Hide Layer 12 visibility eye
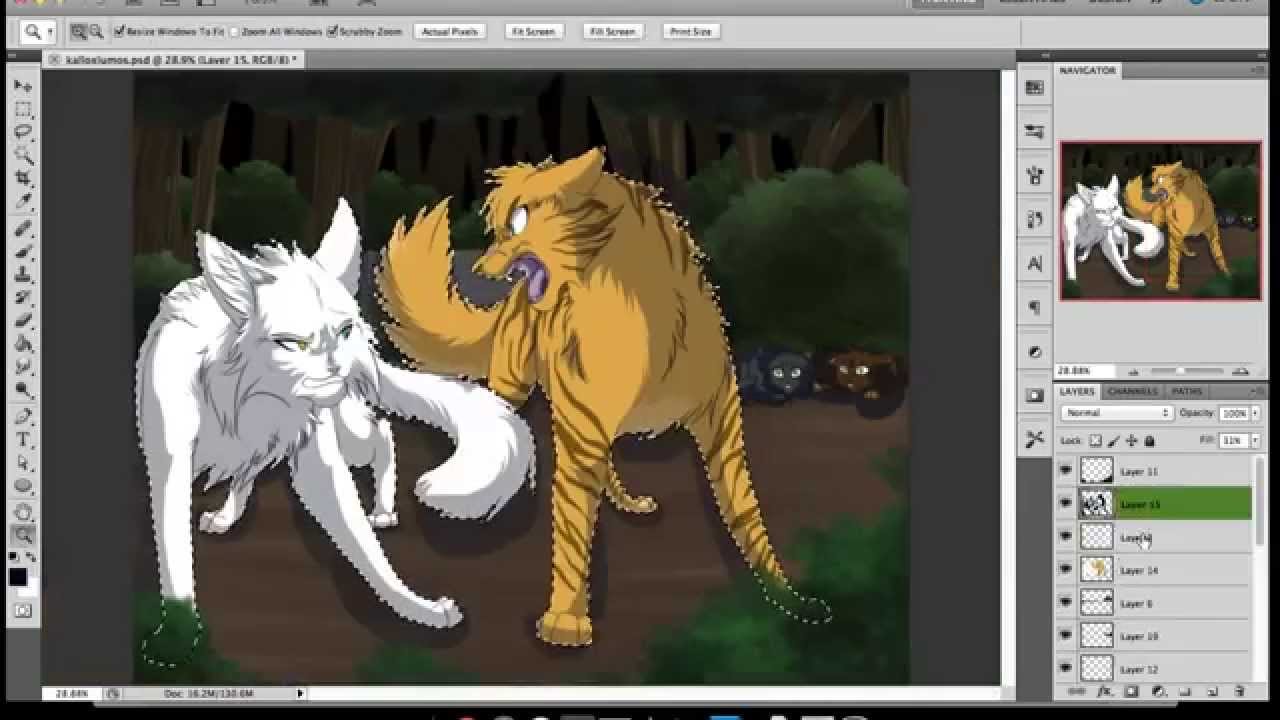This screenshot has width=1280, height=720. pyautogui.click(x=1066, y=668)
